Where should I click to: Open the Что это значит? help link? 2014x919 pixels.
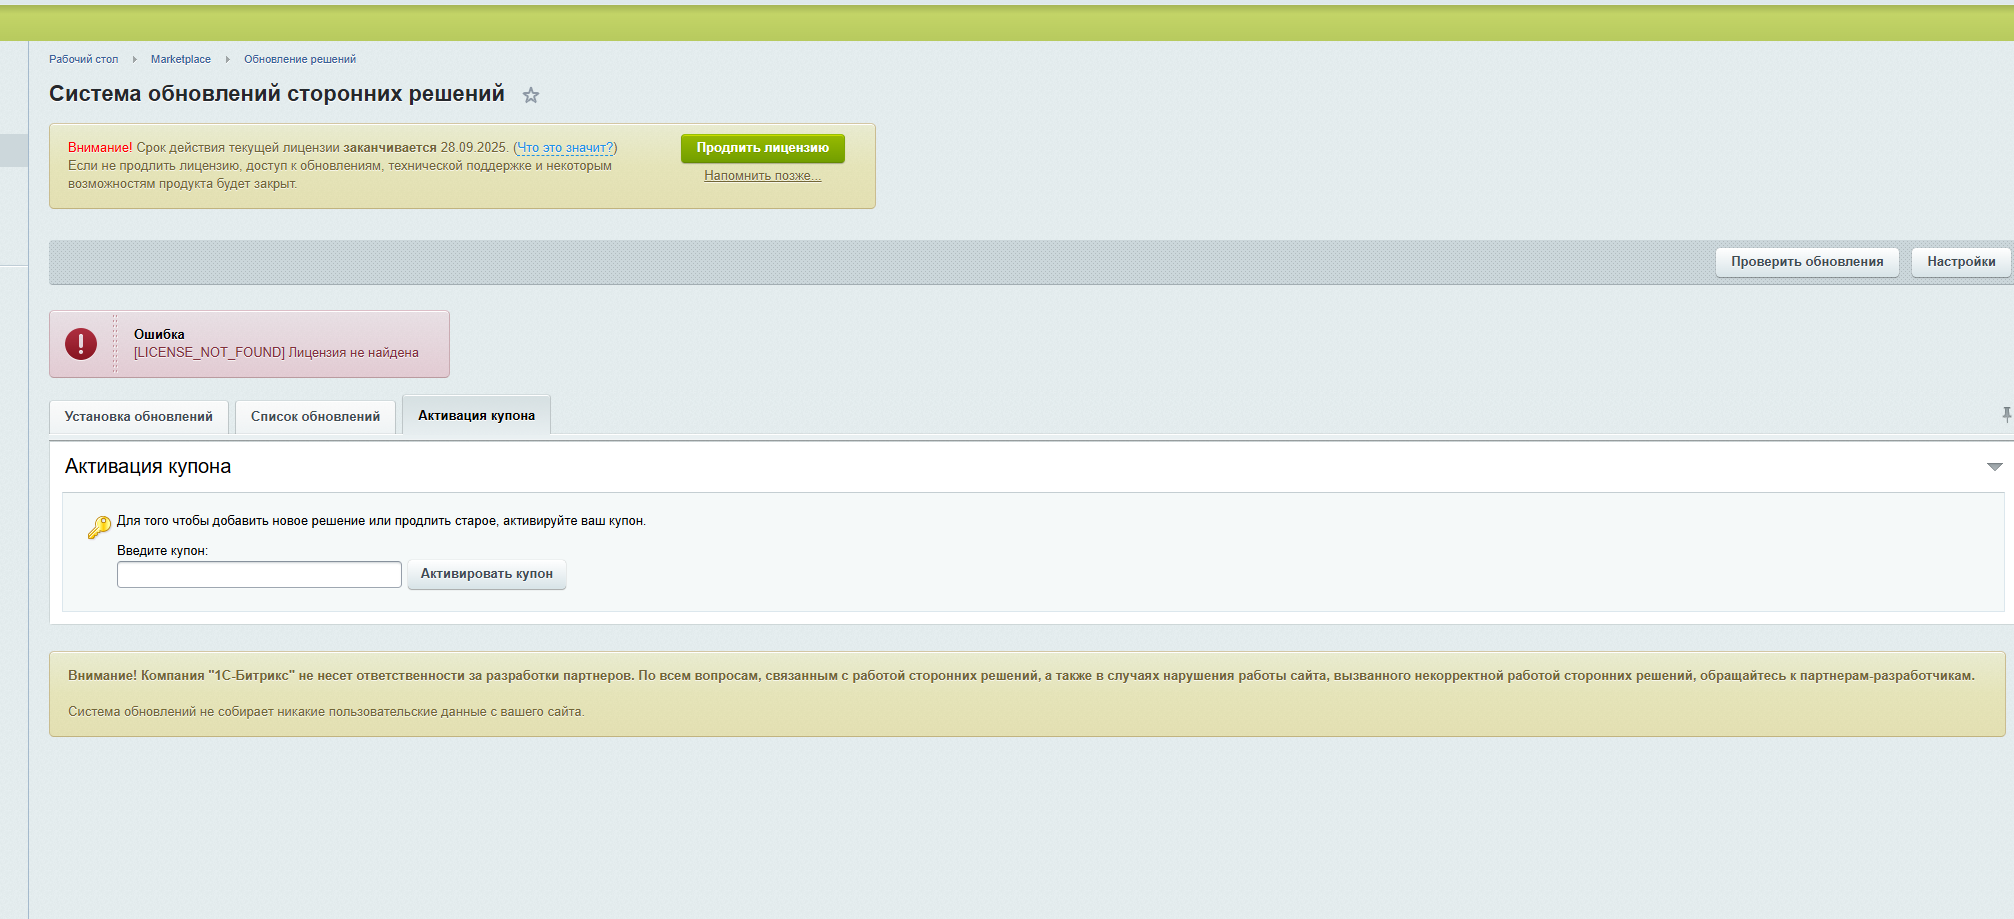coord(565,148)
